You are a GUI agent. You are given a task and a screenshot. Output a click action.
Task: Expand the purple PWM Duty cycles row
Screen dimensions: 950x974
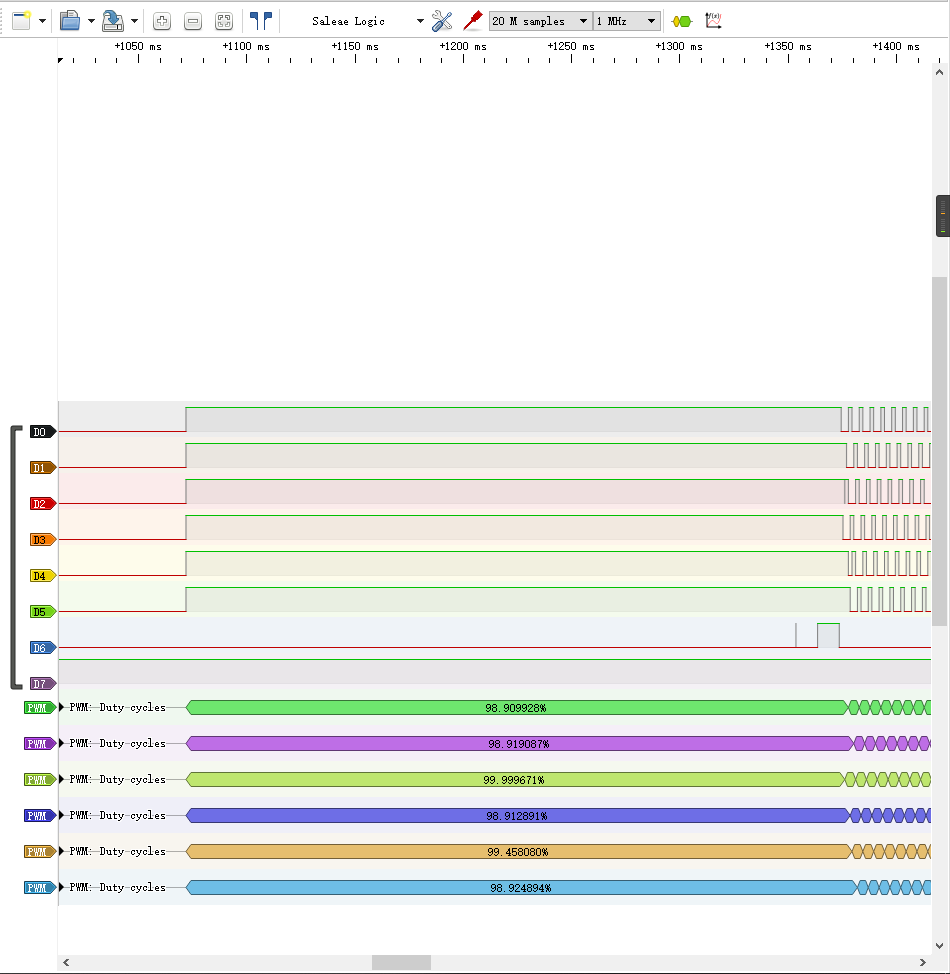click(62, 743)
